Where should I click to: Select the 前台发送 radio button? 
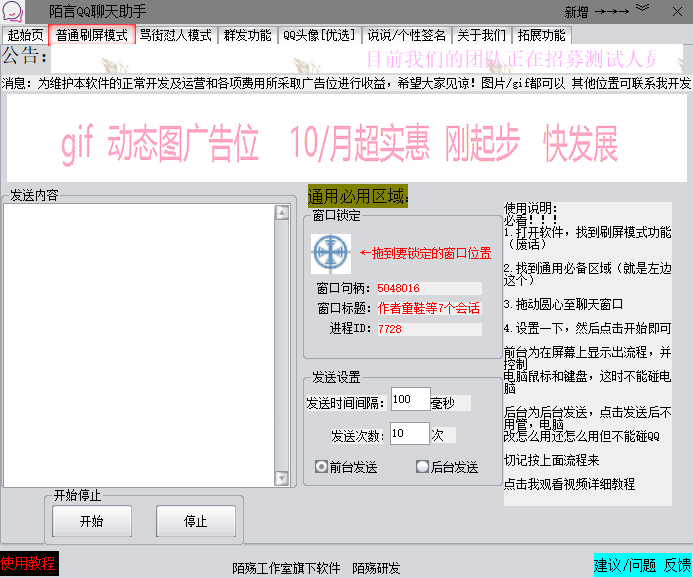point(321,466)
